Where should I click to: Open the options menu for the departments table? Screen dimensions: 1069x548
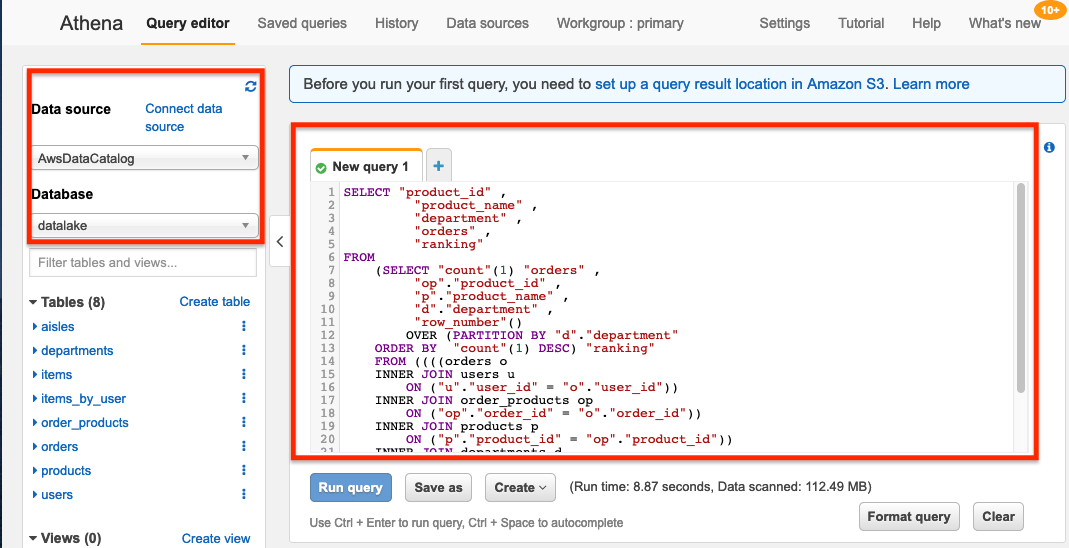(x=243, y=350)
